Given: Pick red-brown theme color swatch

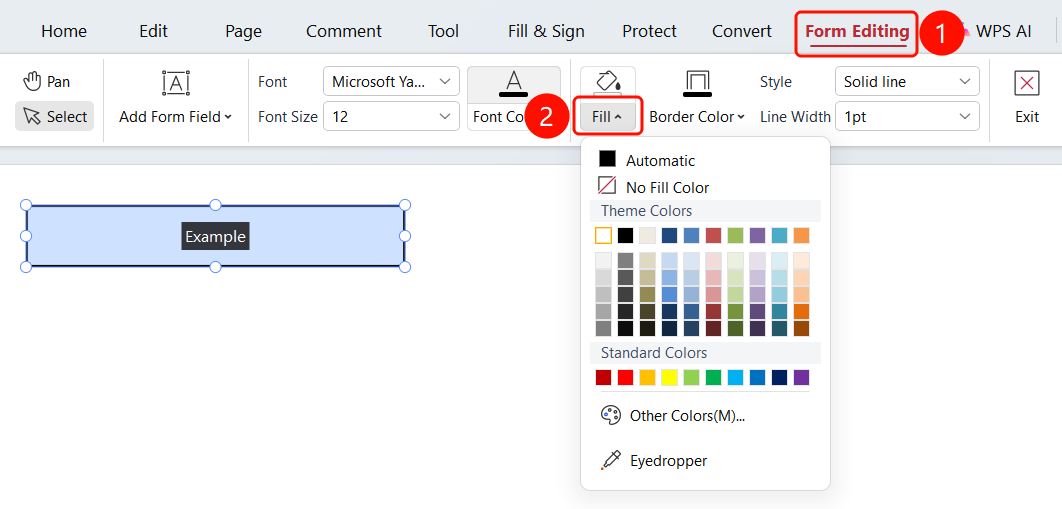Looking at the screenshot, I should tap(713, 236).
